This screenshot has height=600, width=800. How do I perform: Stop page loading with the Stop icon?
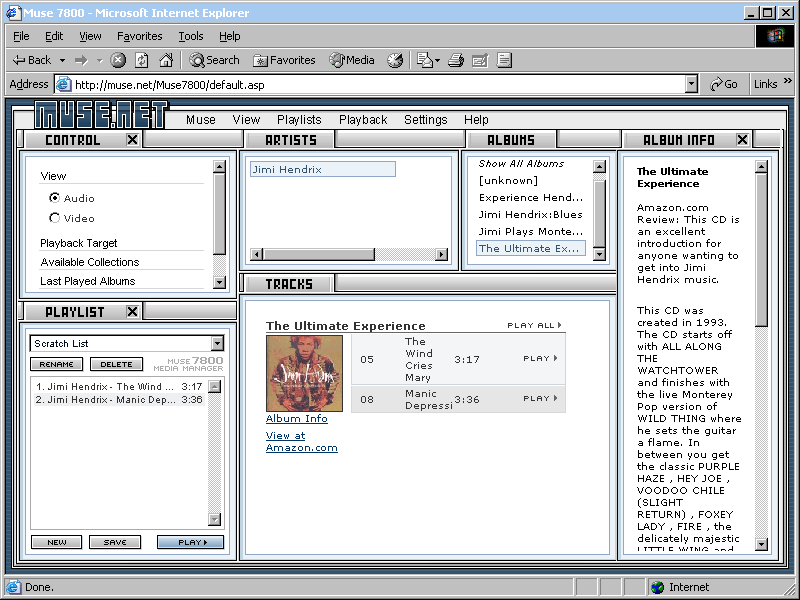point(118,60)
